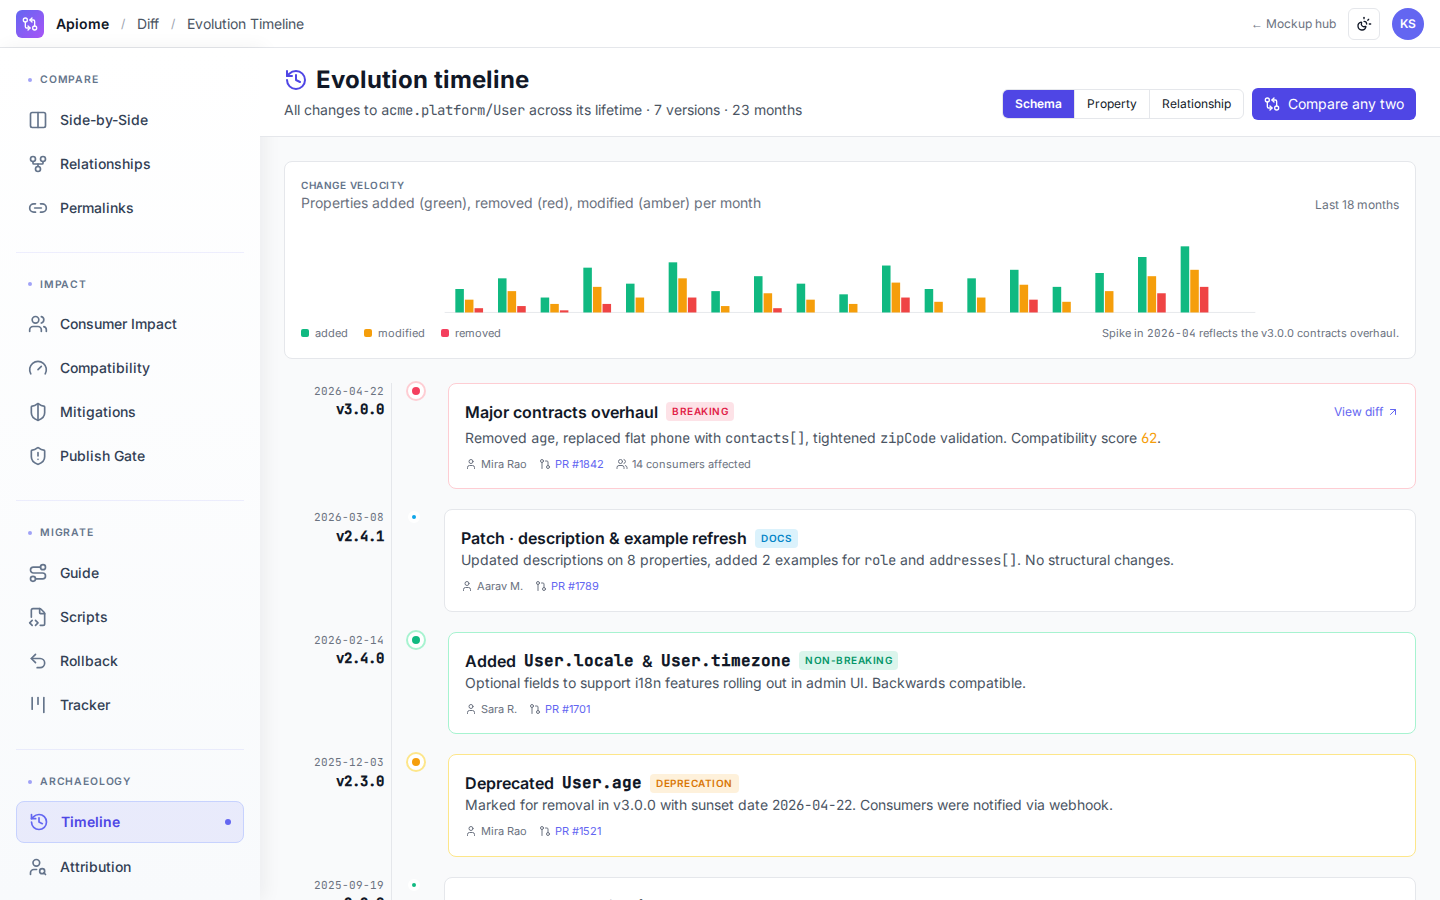Select the v2.4.0 green timeline marker
The image size is (1440, 900).
tap(416, 640)
